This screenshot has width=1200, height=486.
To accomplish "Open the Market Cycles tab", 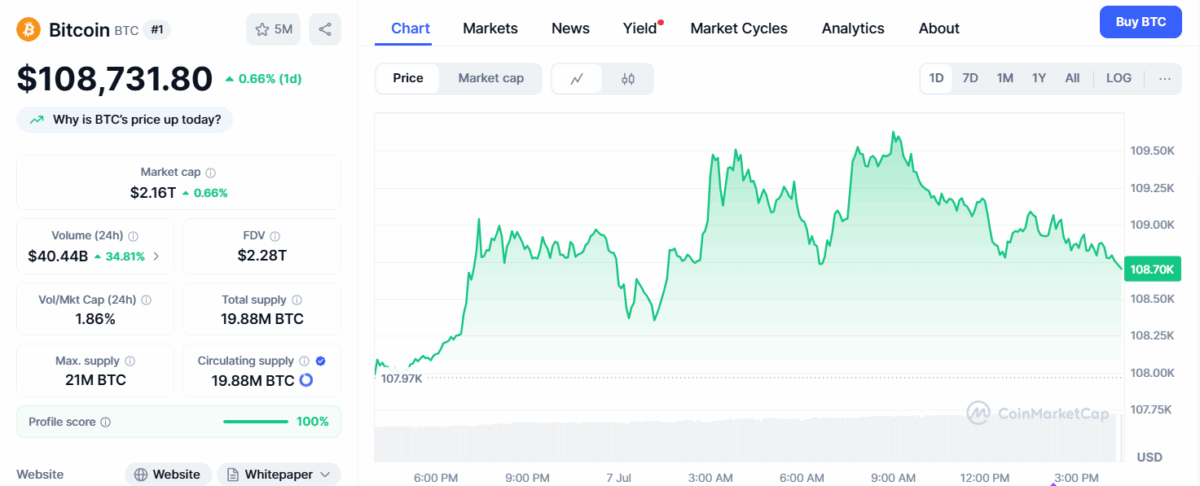I will (x=739, y=28).
